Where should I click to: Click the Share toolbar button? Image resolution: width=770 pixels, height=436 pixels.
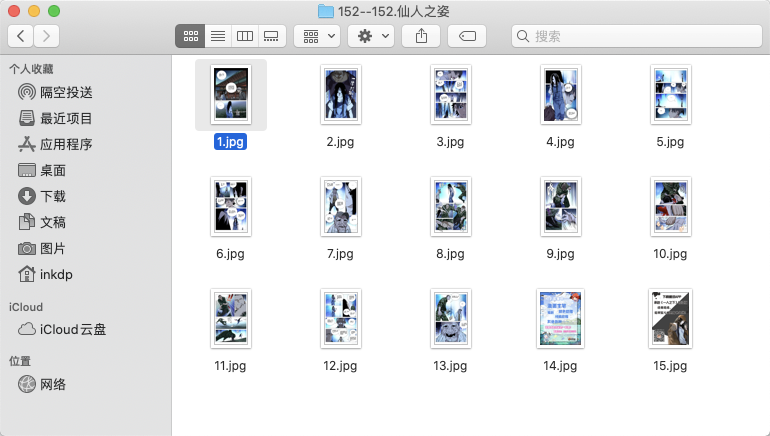point(421,36)
